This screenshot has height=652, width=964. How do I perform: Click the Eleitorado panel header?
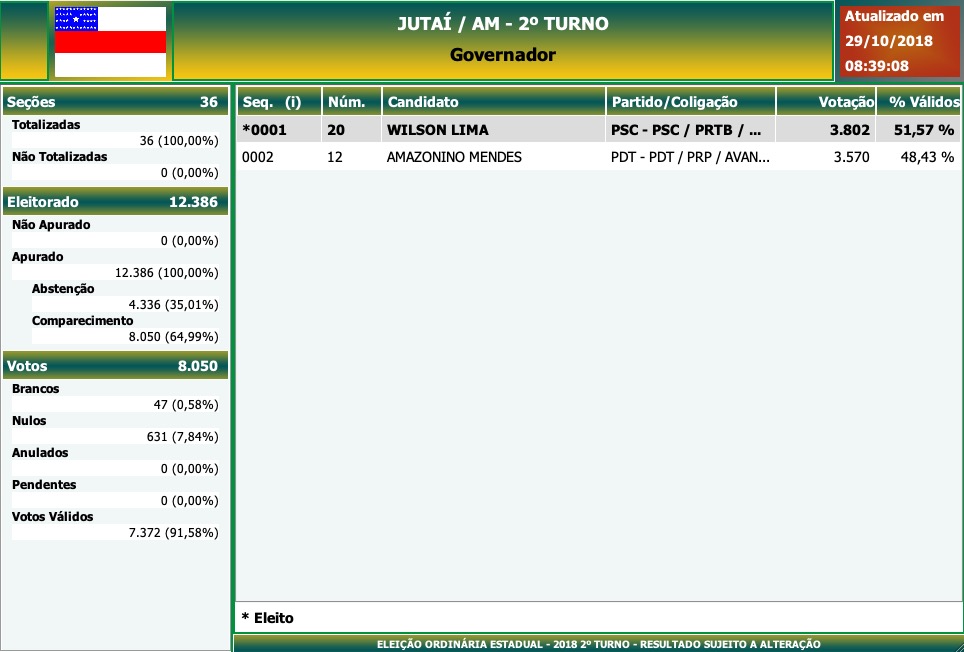pos(115,202)
